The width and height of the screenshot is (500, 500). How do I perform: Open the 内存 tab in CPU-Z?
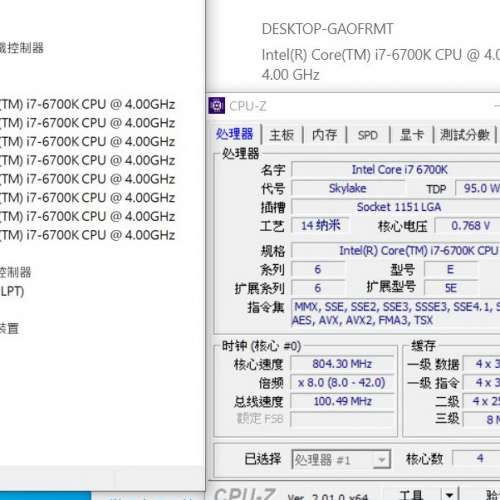[x=324, y=135]
